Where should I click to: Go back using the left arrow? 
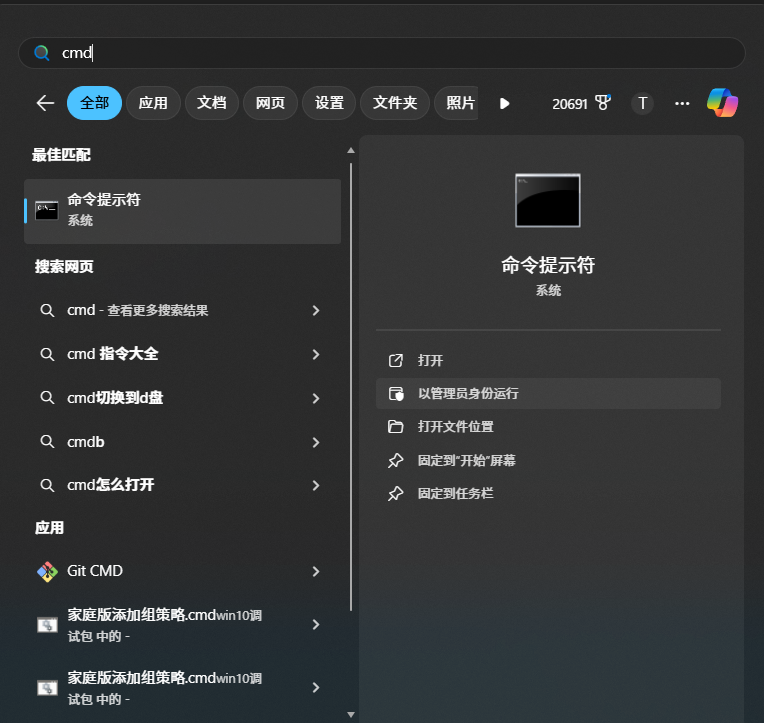point(45,103)
